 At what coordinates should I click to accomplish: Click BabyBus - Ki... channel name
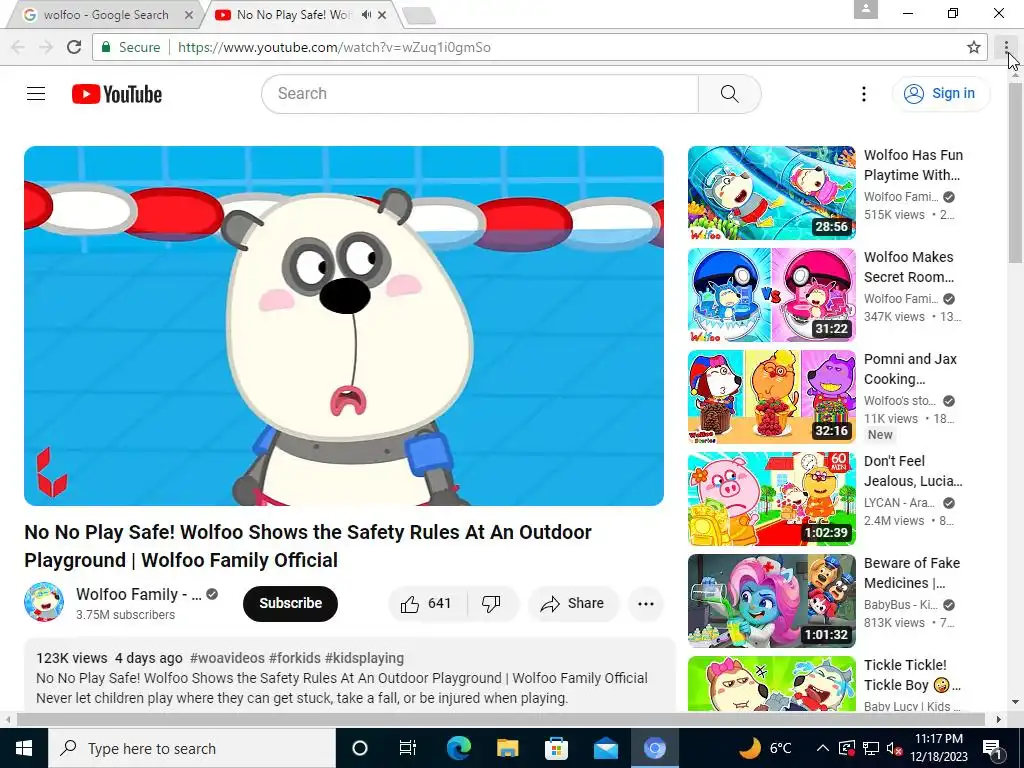901,605
